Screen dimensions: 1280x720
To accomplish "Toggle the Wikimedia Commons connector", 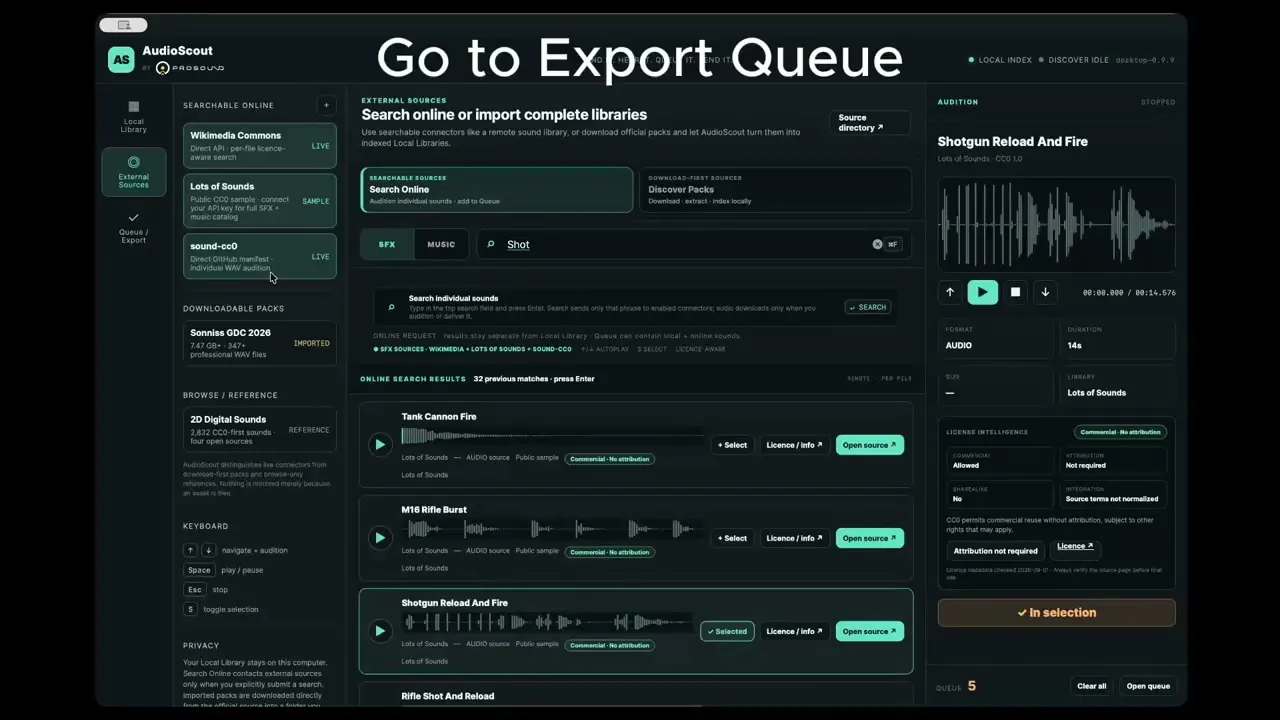I will [260, 146].
